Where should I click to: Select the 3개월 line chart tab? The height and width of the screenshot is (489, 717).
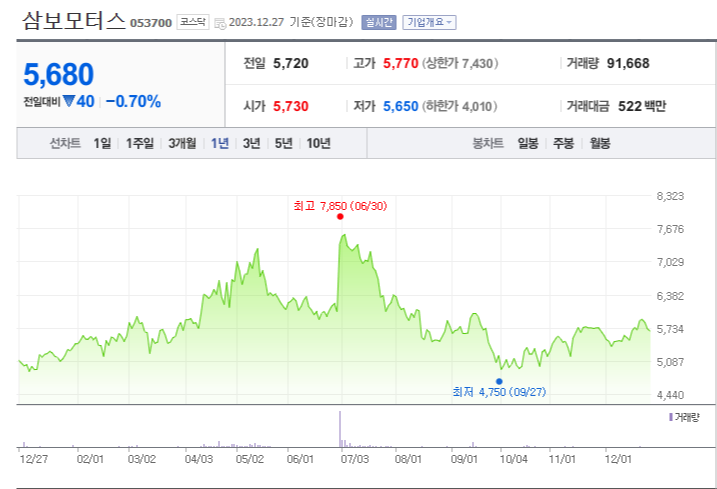pos(182,144)
